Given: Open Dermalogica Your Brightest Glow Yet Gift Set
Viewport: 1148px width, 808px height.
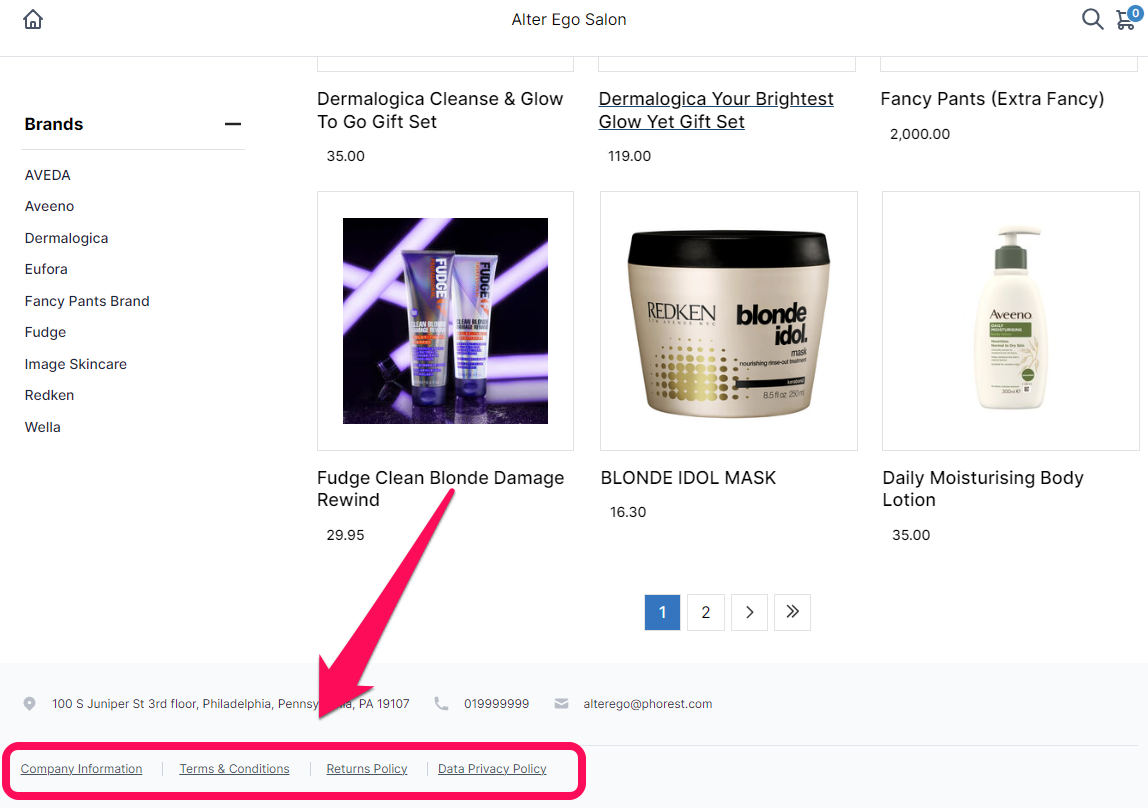Looking at the screenshot, I should [x=716, y=111].
